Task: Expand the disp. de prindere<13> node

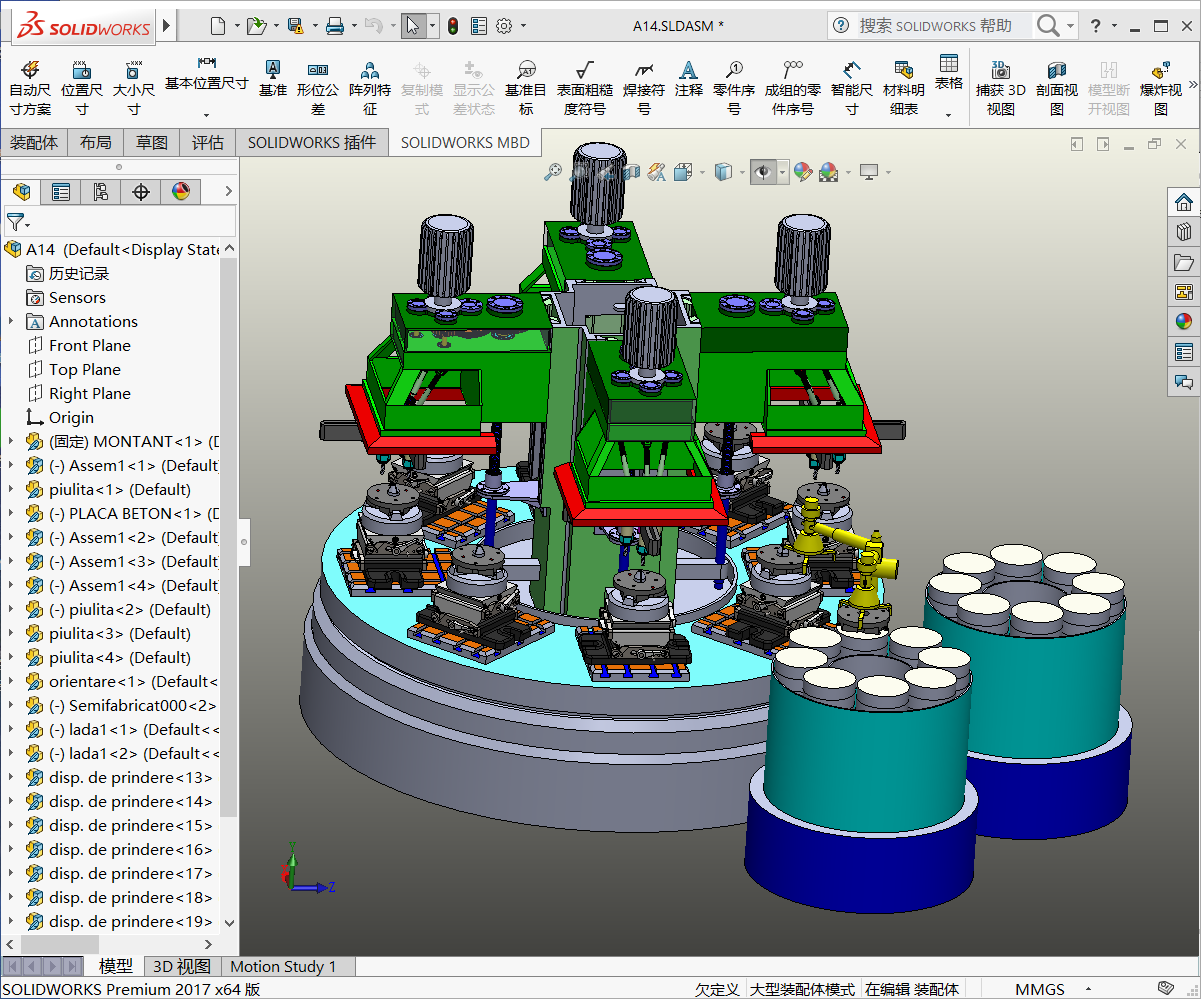Action: point(11,777)
